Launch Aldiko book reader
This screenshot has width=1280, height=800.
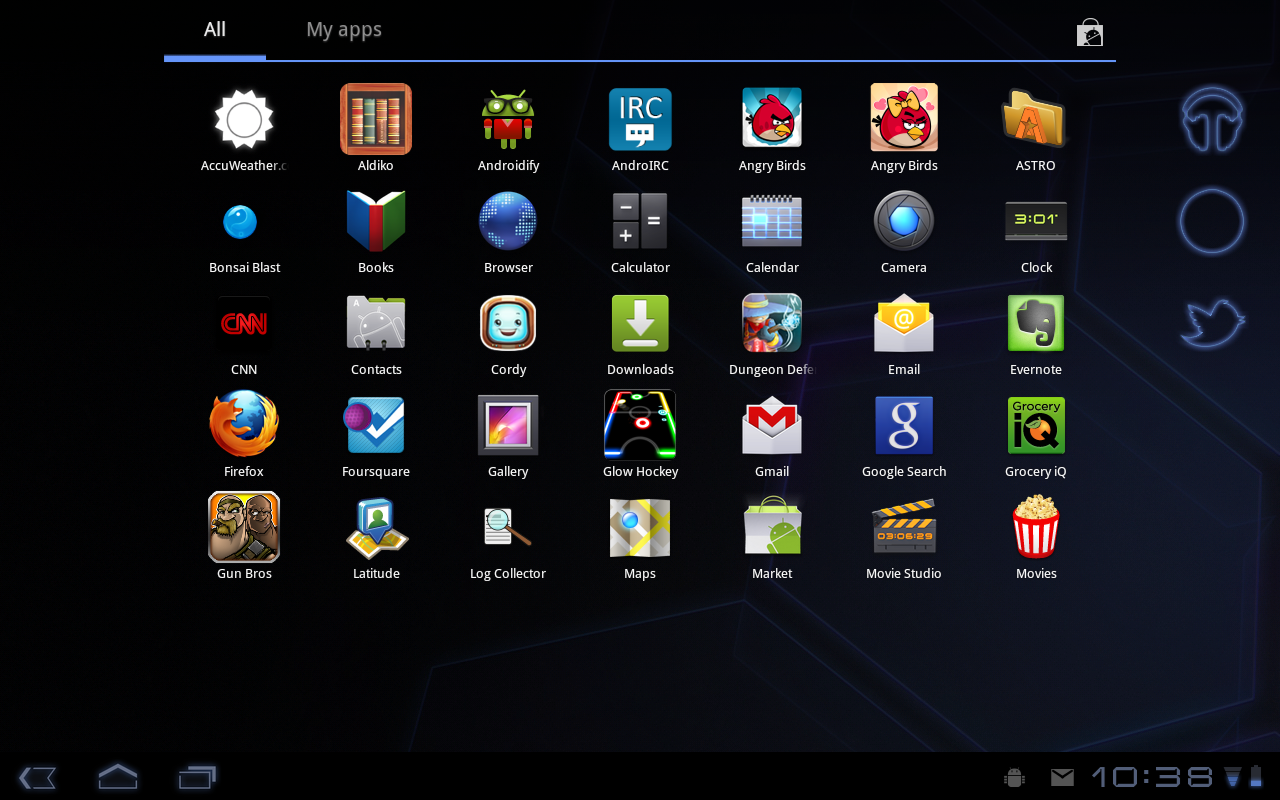(x=376, y=119)
